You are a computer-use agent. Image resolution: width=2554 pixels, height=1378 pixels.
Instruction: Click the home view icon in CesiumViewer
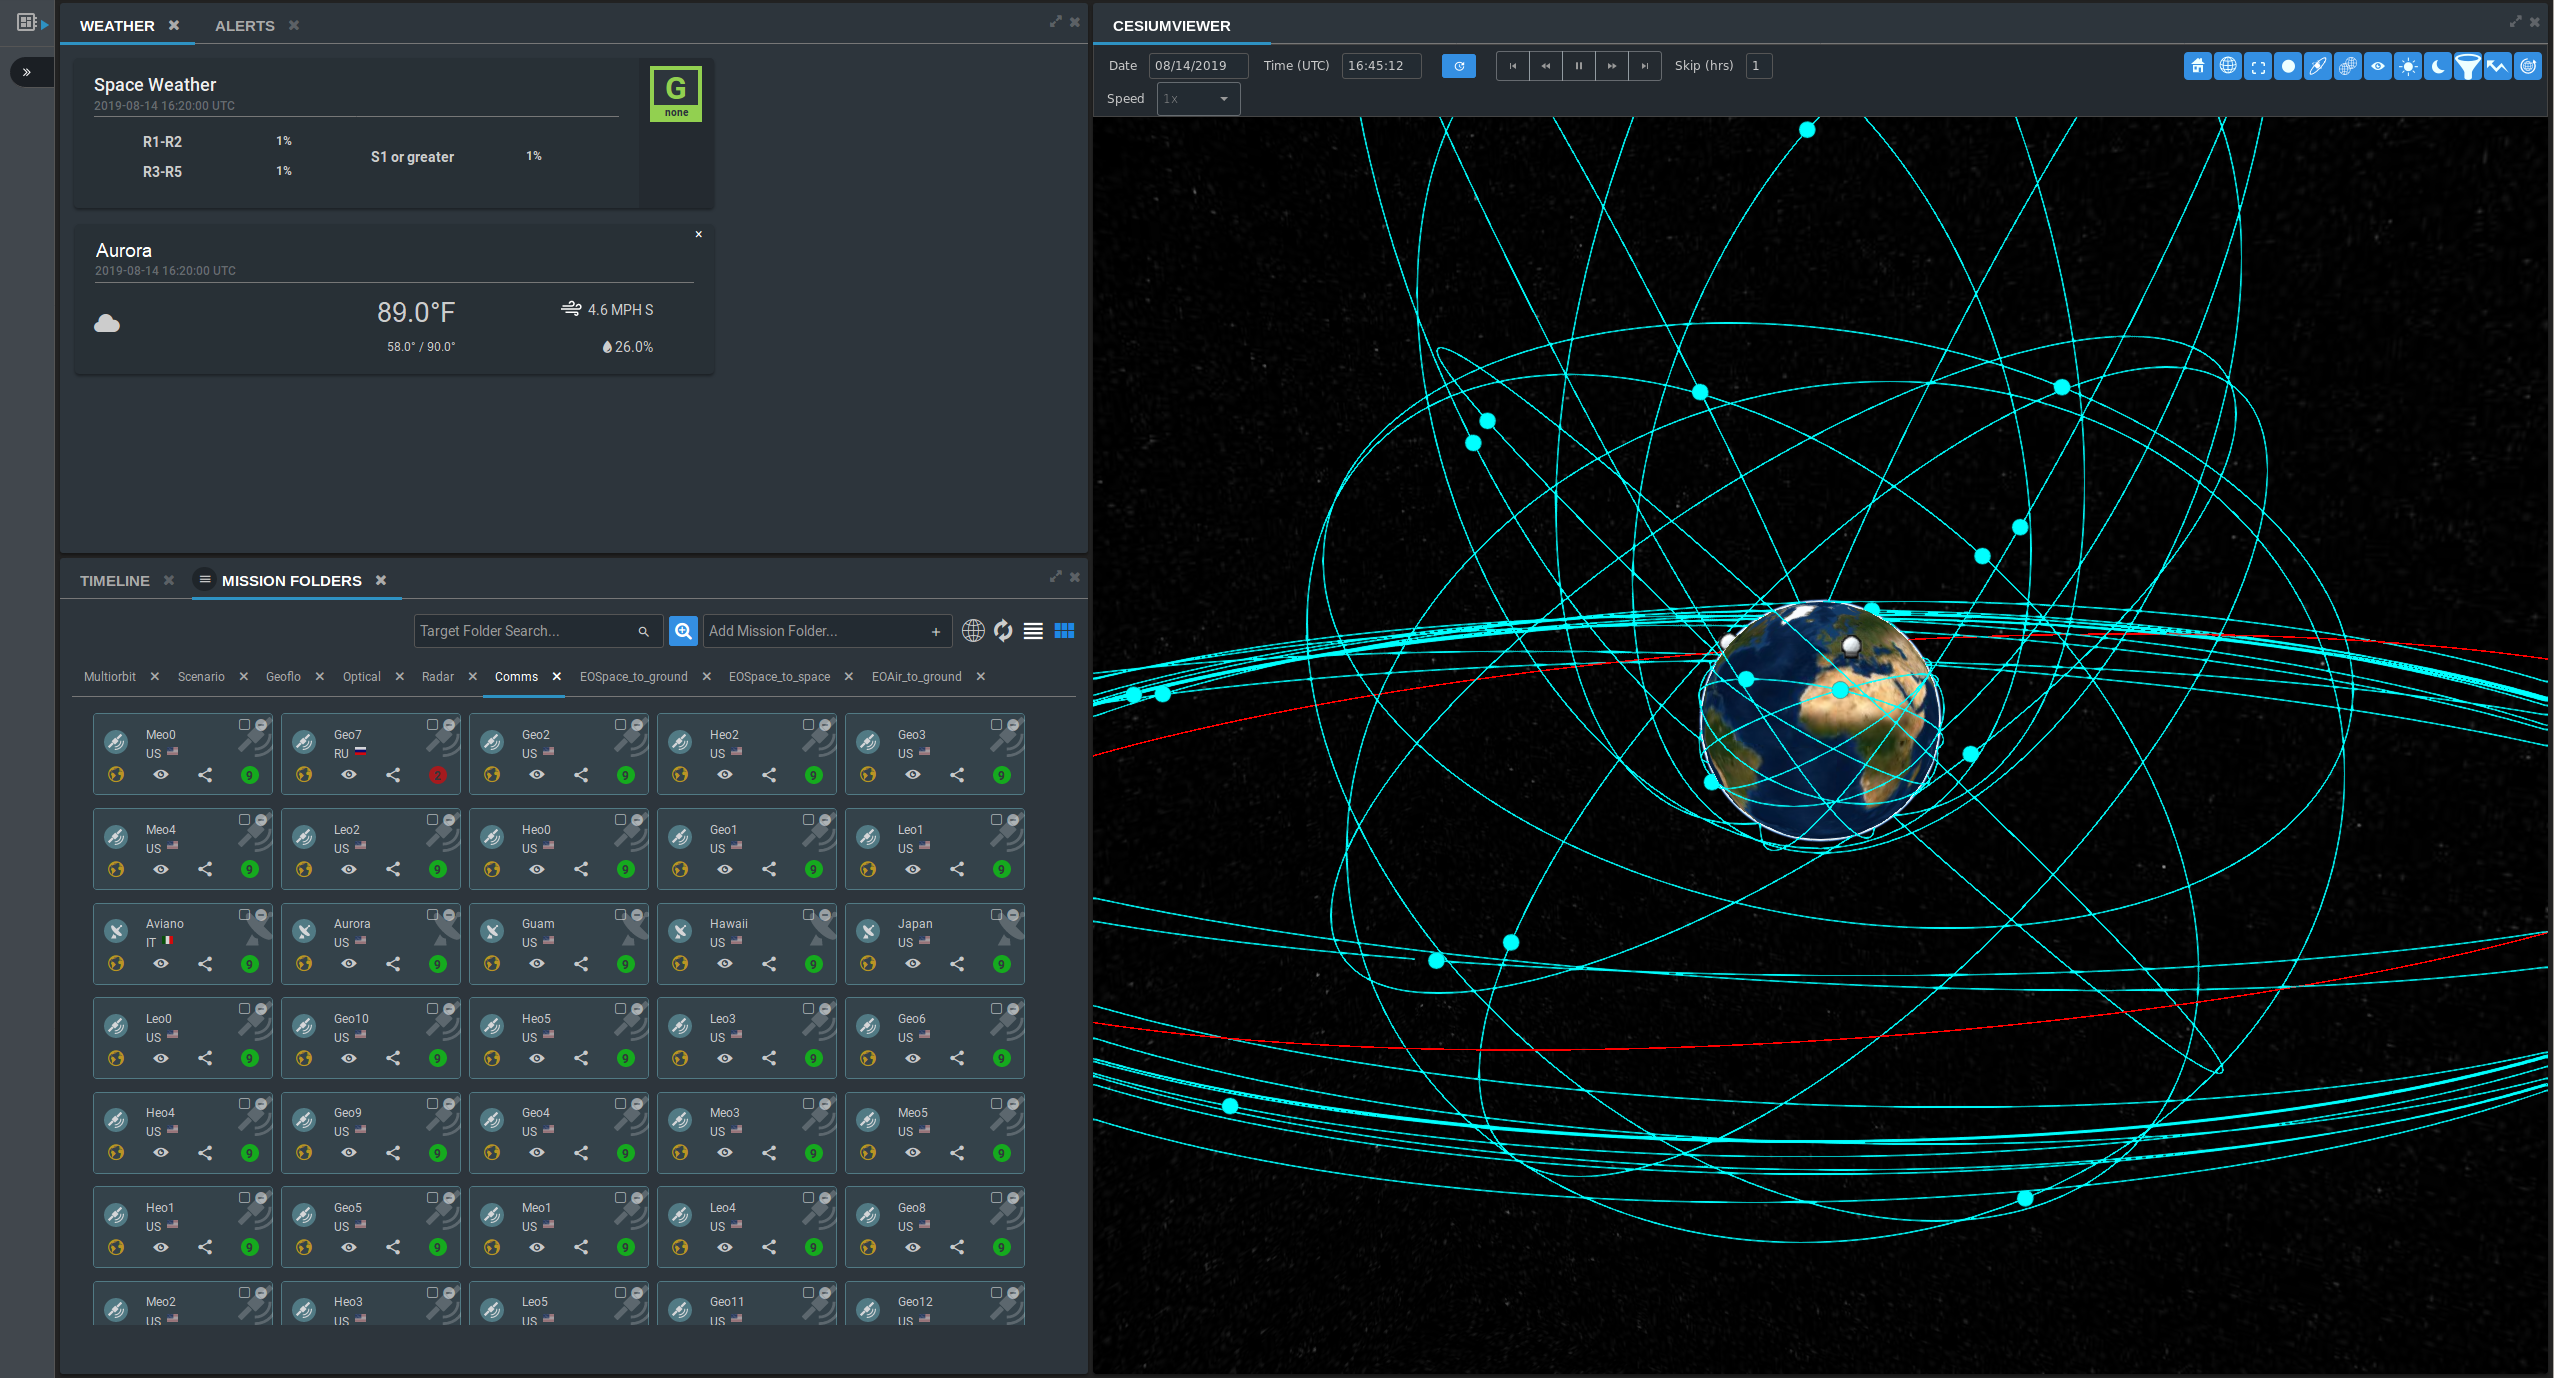click(2197, 67)
